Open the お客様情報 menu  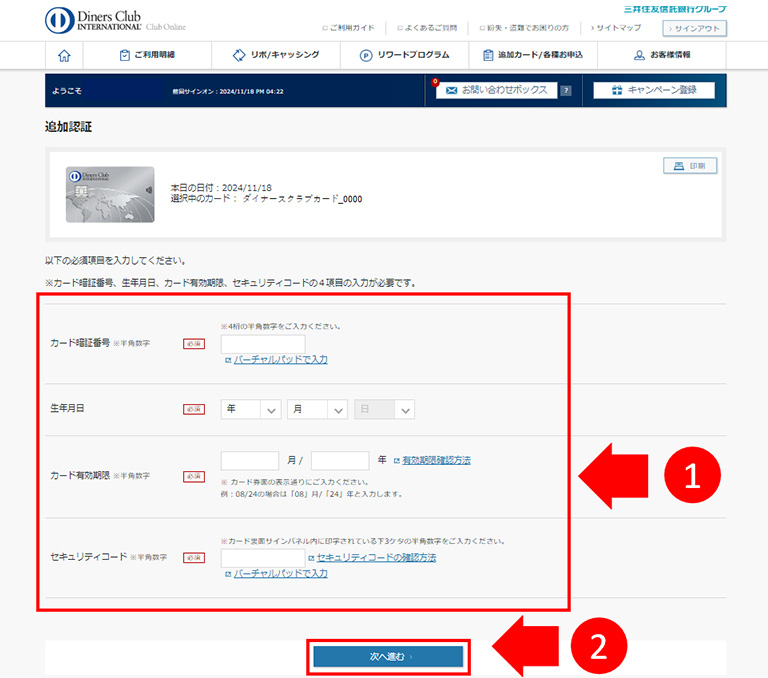(x=662, y=56)
